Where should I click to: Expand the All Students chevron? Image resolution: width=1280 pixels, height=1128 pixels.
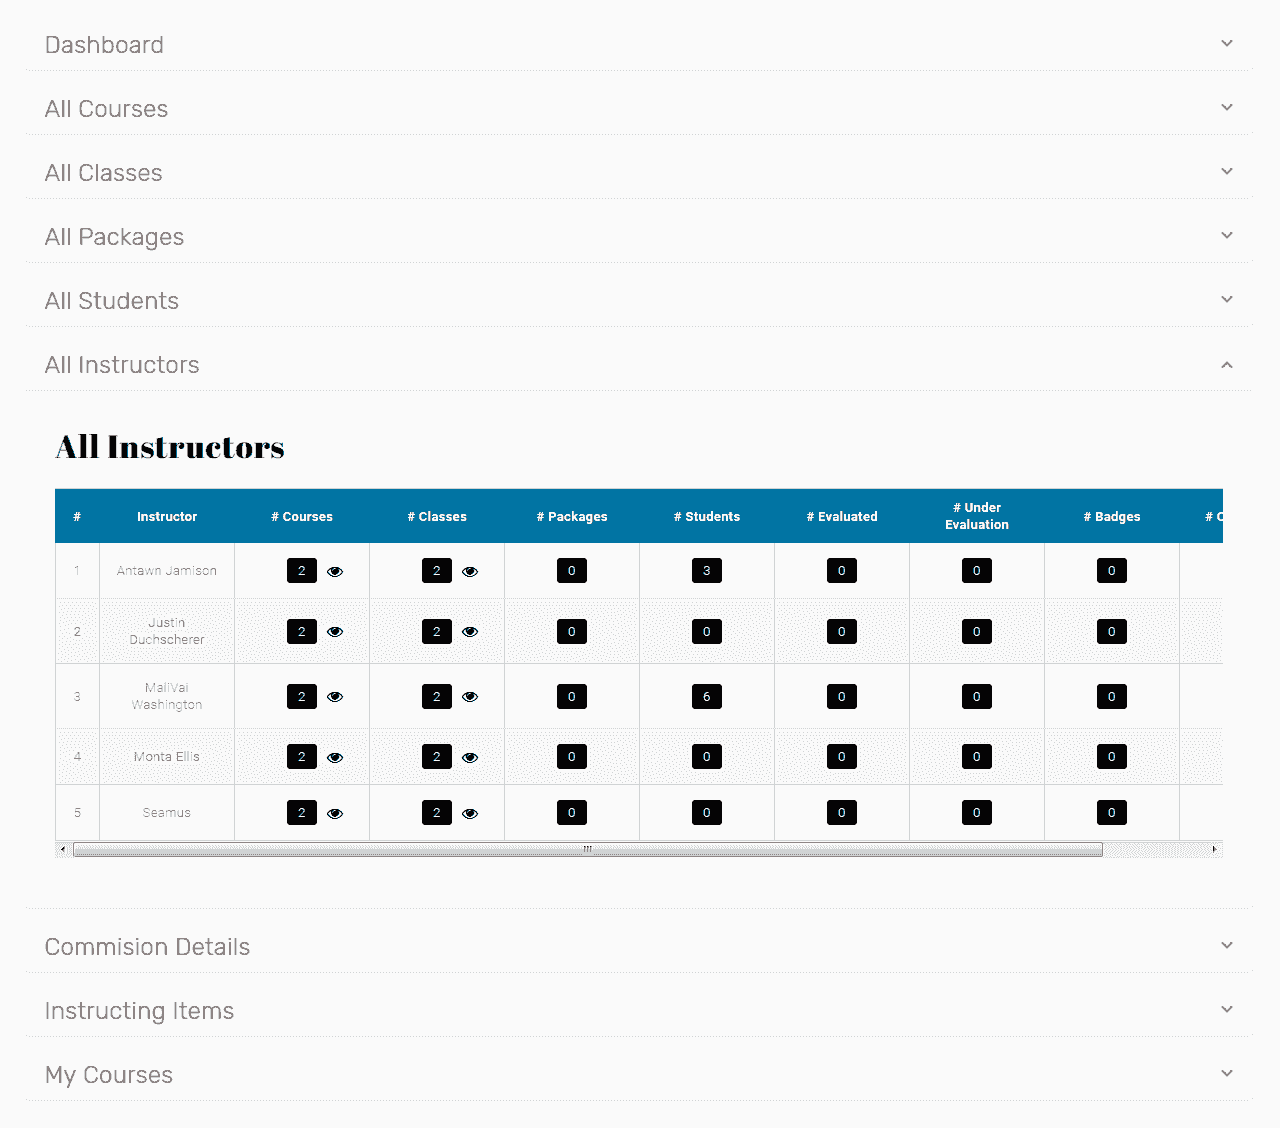1227,299
